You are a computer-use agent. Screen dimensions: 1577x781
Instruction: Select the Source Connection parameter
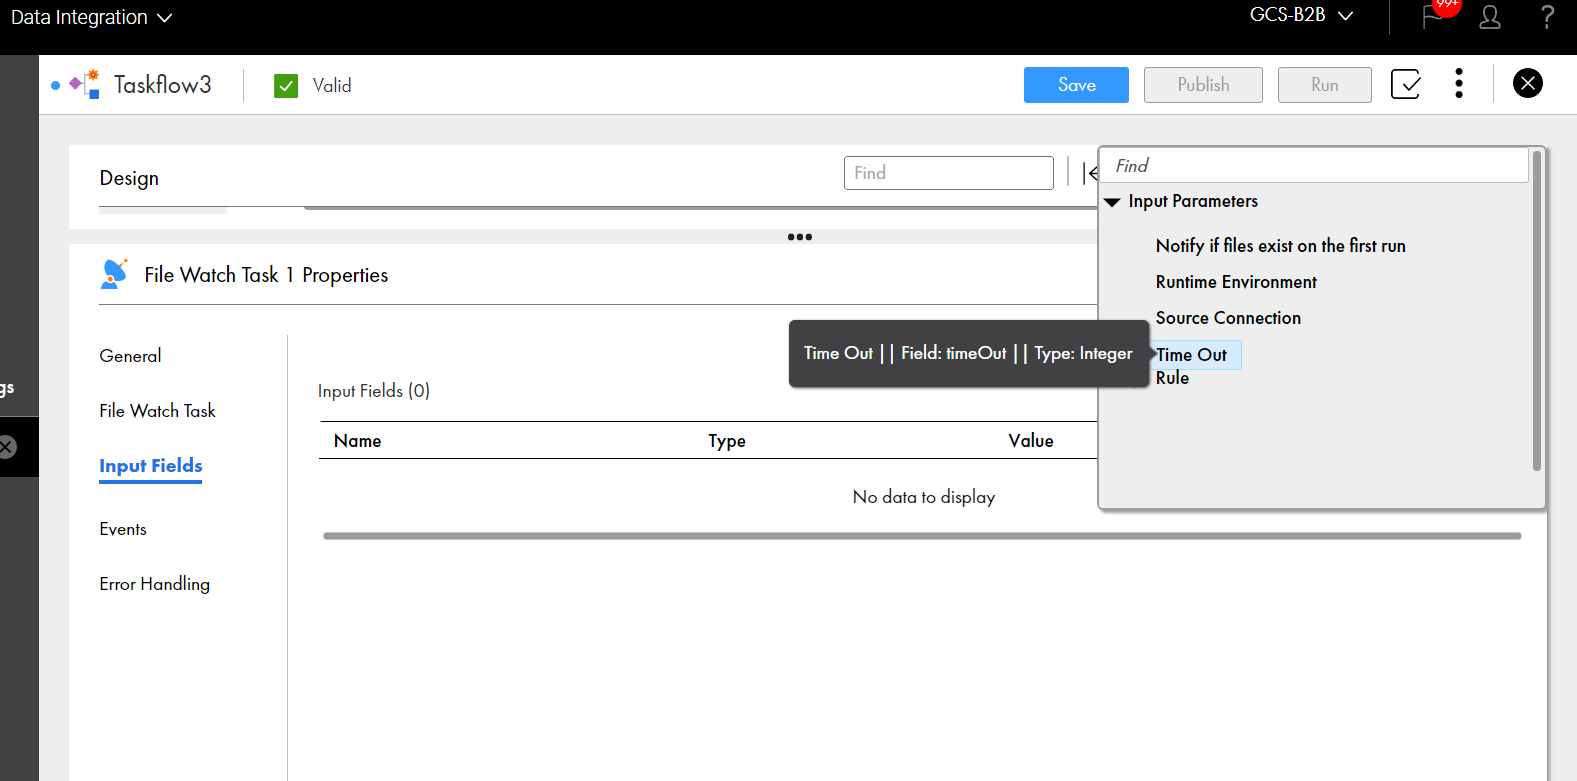(x=1228, y=318)
